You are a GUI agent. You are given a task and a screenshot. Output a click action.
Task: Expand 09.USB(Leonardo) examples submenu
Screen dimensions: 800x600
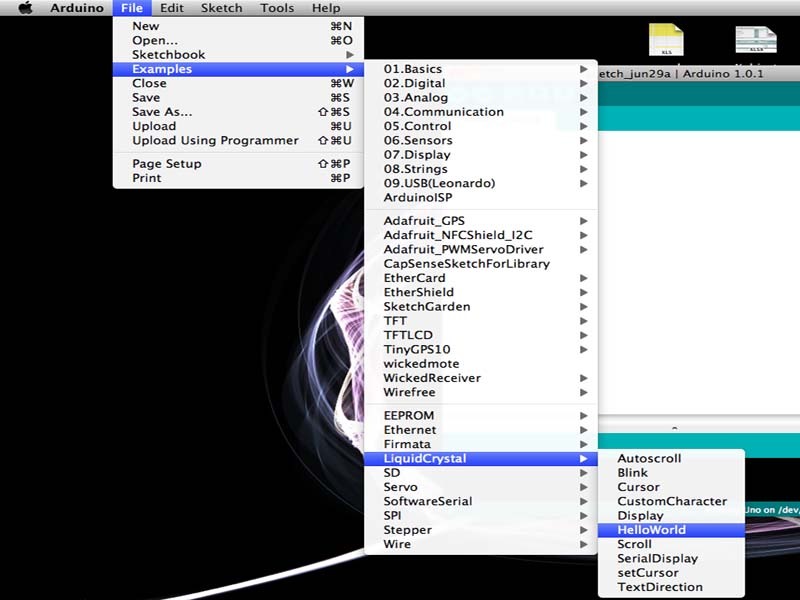(x=481, y=183)
